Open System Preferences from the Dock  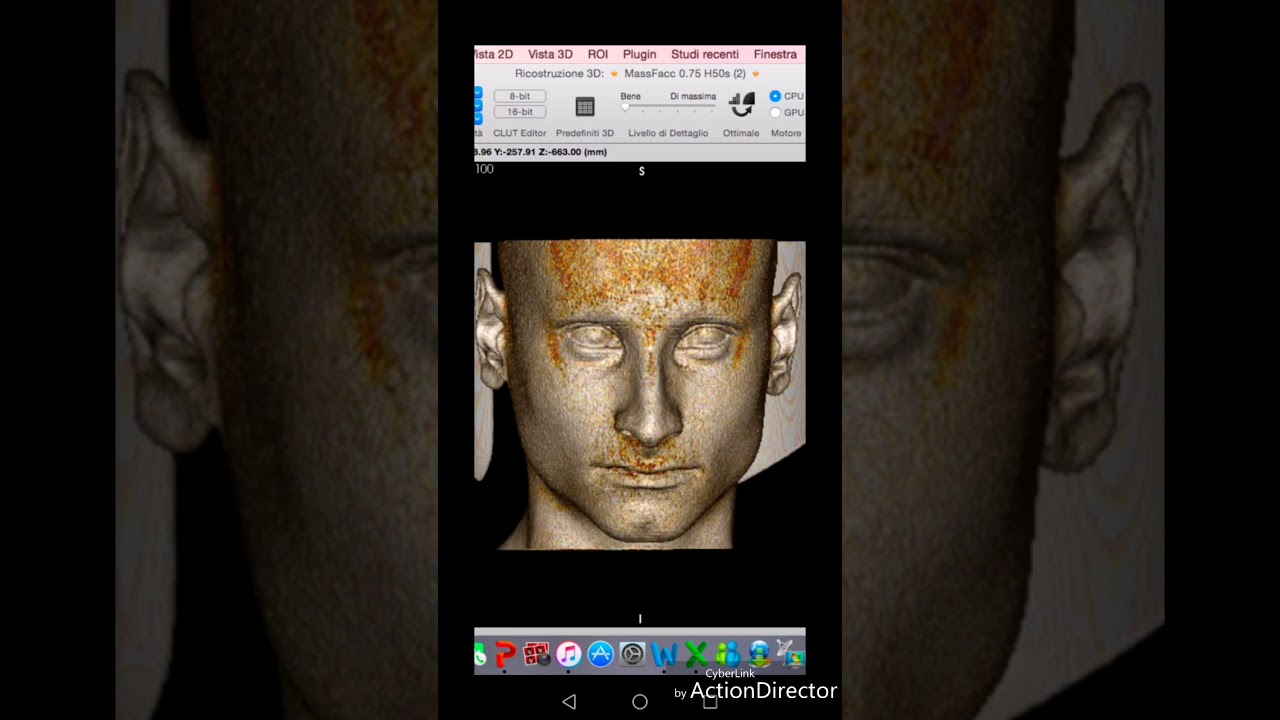pos(633,655)
